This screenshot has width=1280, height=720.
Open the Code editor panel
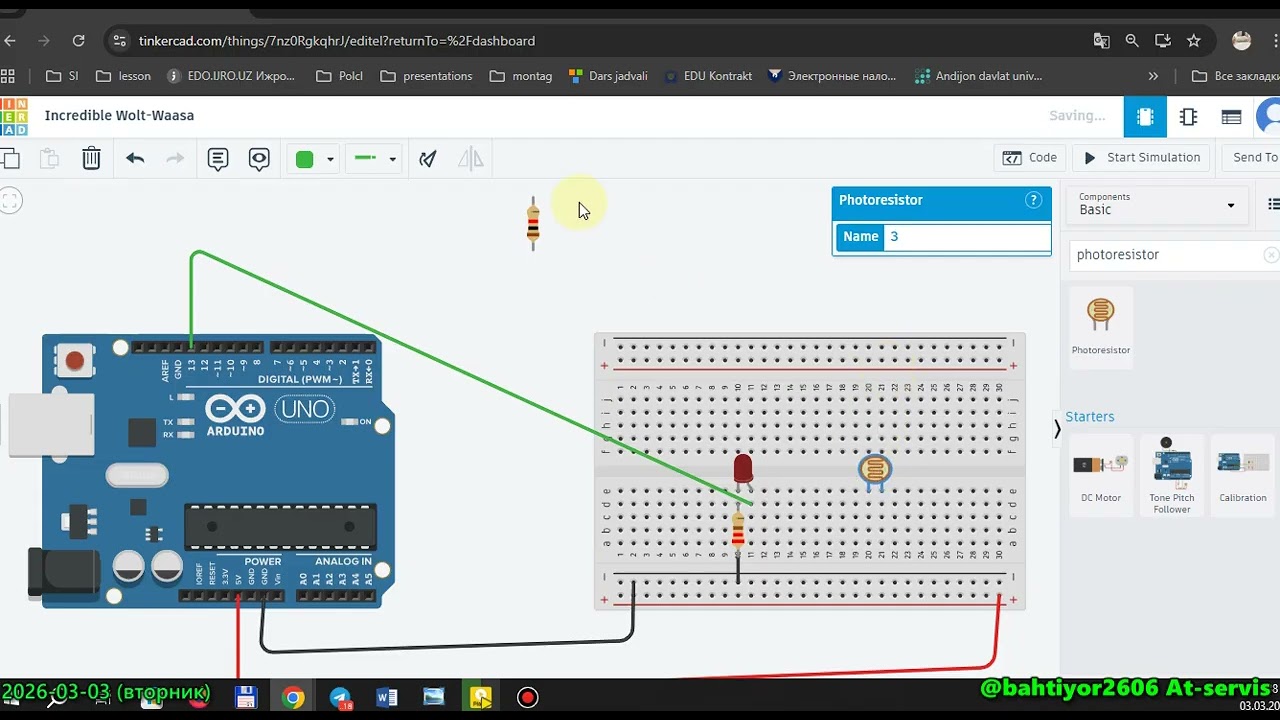point(1029,158)
